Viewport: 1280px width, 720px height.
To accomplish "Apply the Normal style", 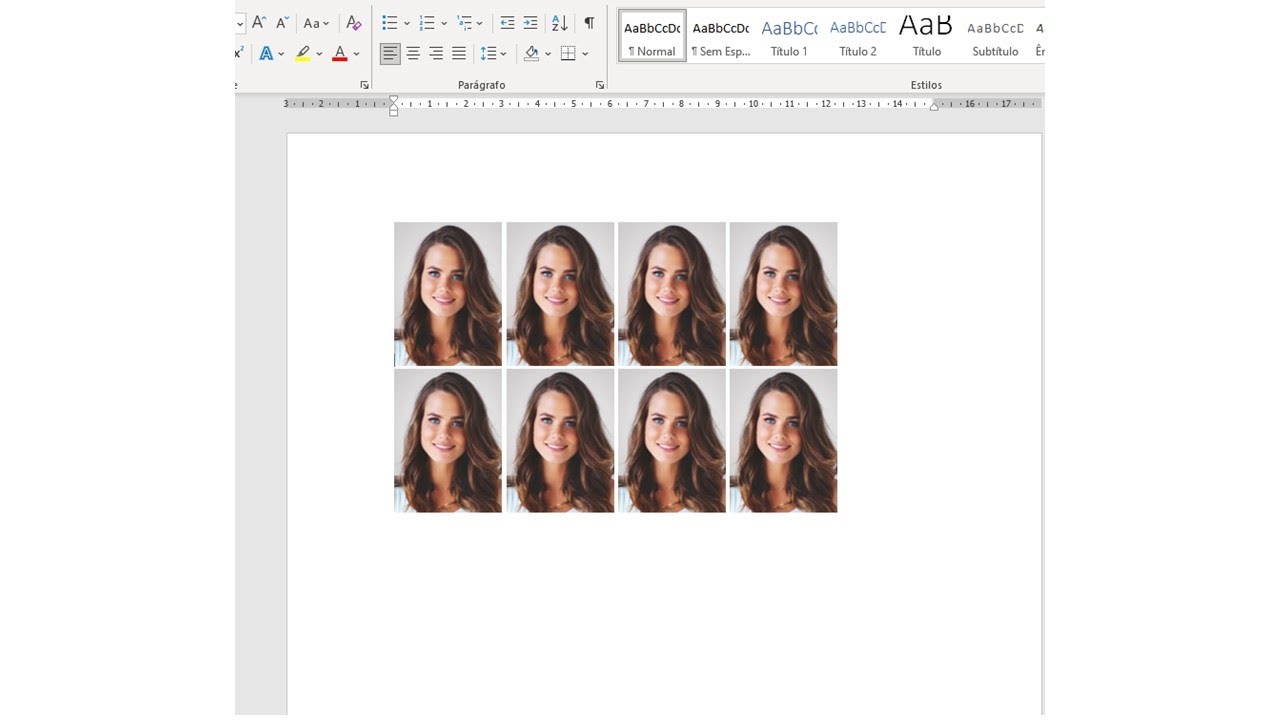I will click(x=652, y=36).
